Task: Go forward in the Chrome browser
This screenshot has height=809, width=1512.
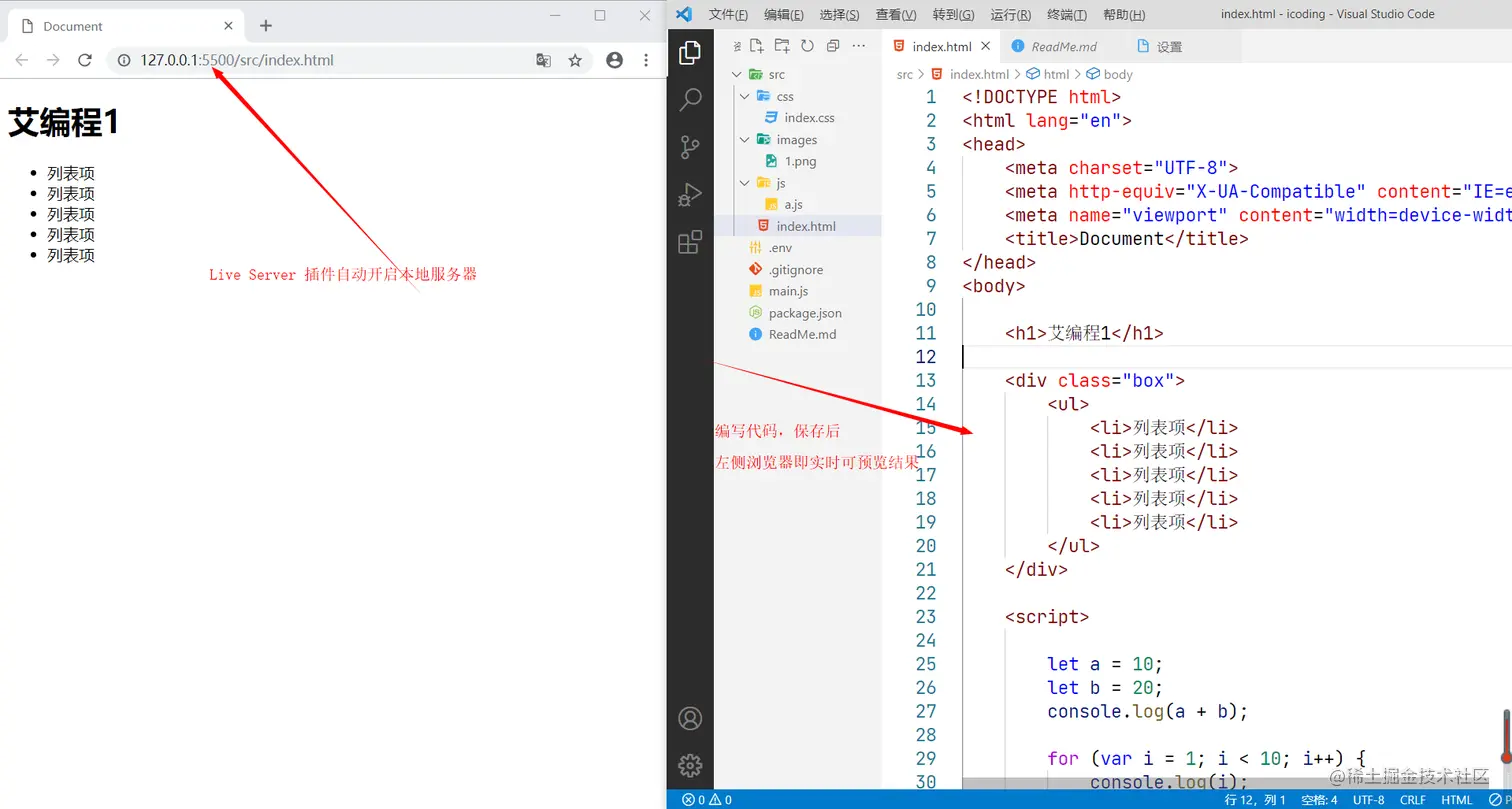Action: click(x=53, y=60)
